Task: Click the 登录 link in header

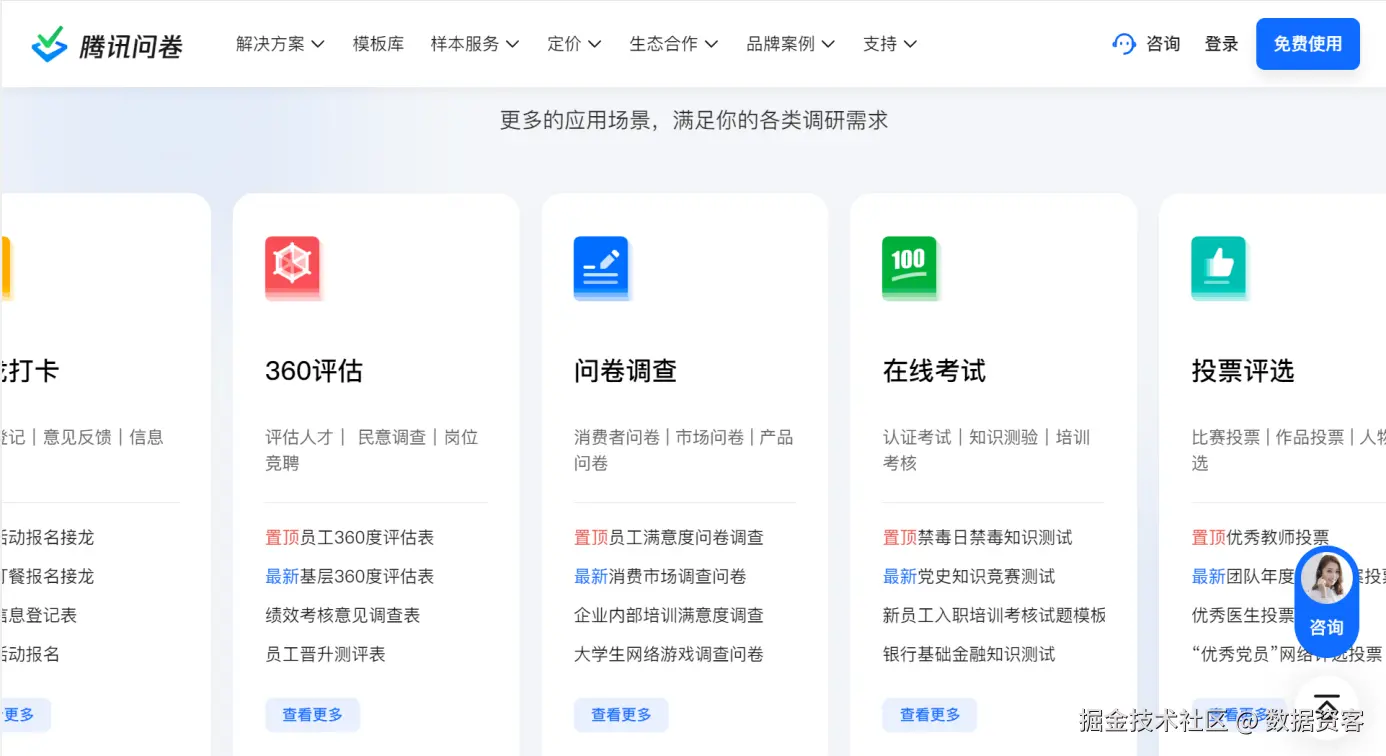Action: [x=1222, y=44]
